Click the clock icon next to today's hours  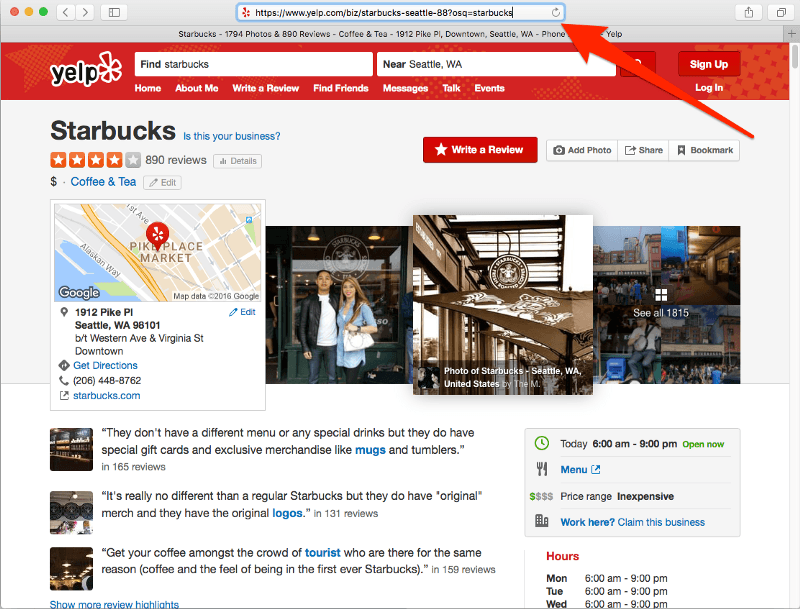[541, 443]
